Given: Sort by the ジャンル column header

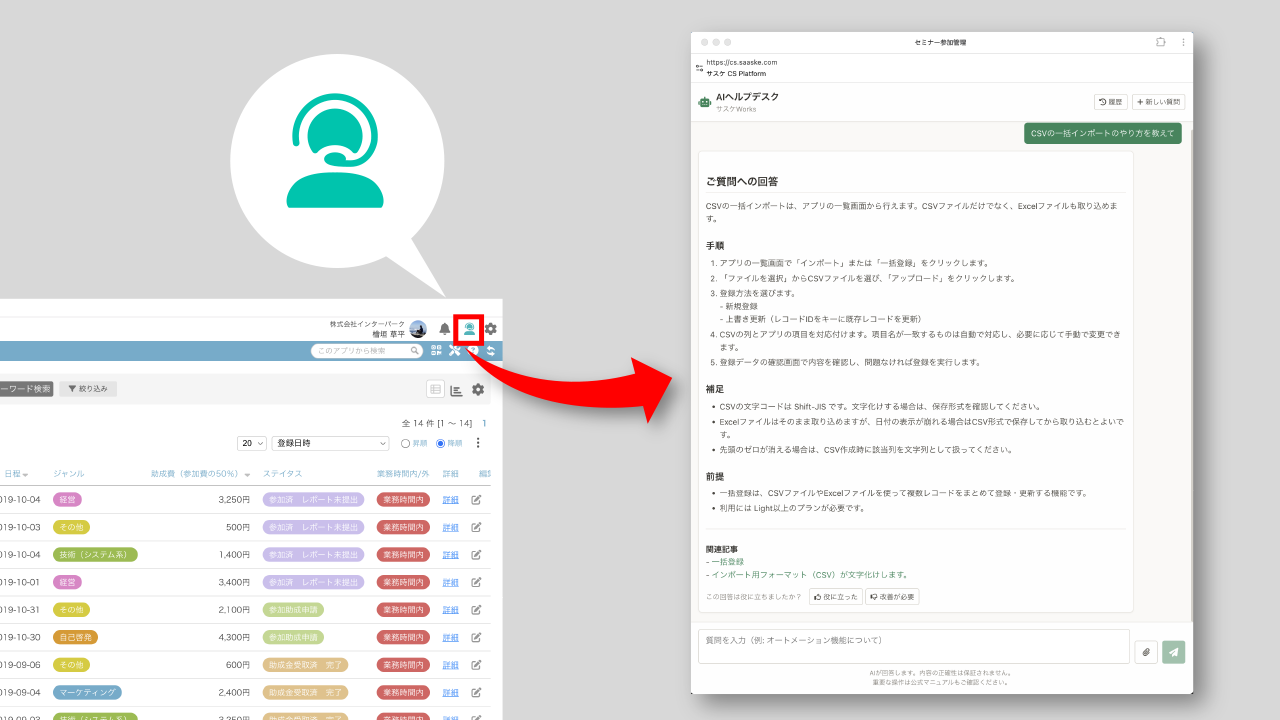Looking at the screenshot, I should [x=69, y=473].
